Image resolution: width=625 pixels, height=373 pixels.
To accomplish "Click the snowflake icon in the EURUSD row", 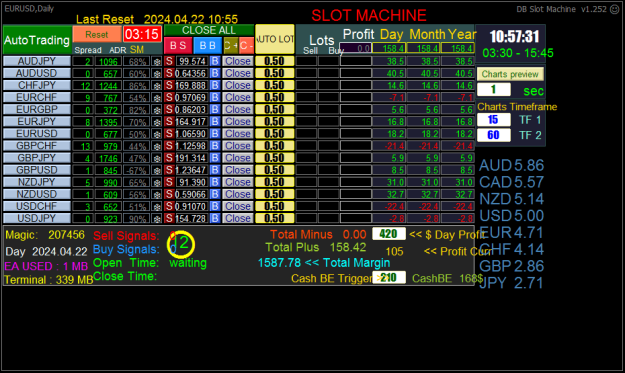I will [x=157, y=134].
